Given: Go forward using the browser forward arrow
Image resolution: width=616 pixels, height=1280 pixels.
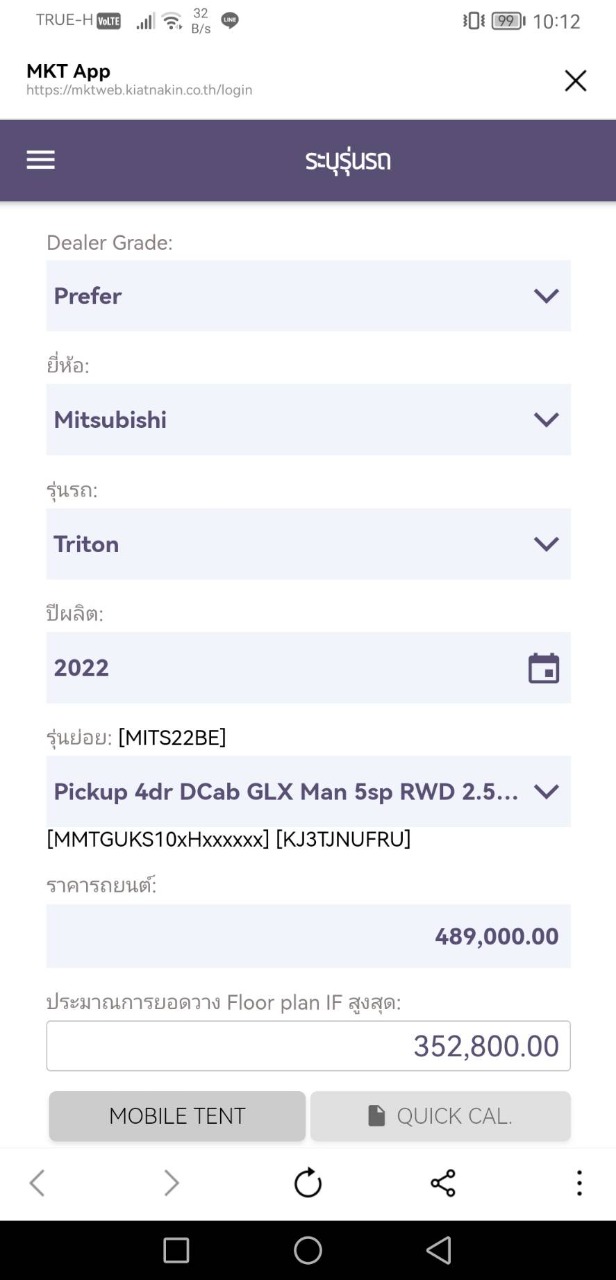Looking at the screenshot, I should (172, 1184).
